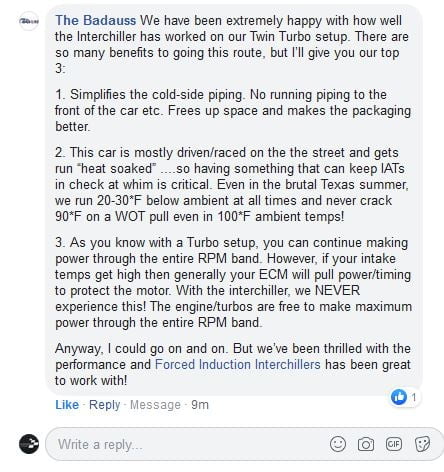Click the comment bubble opening sentence

point(232,44)
